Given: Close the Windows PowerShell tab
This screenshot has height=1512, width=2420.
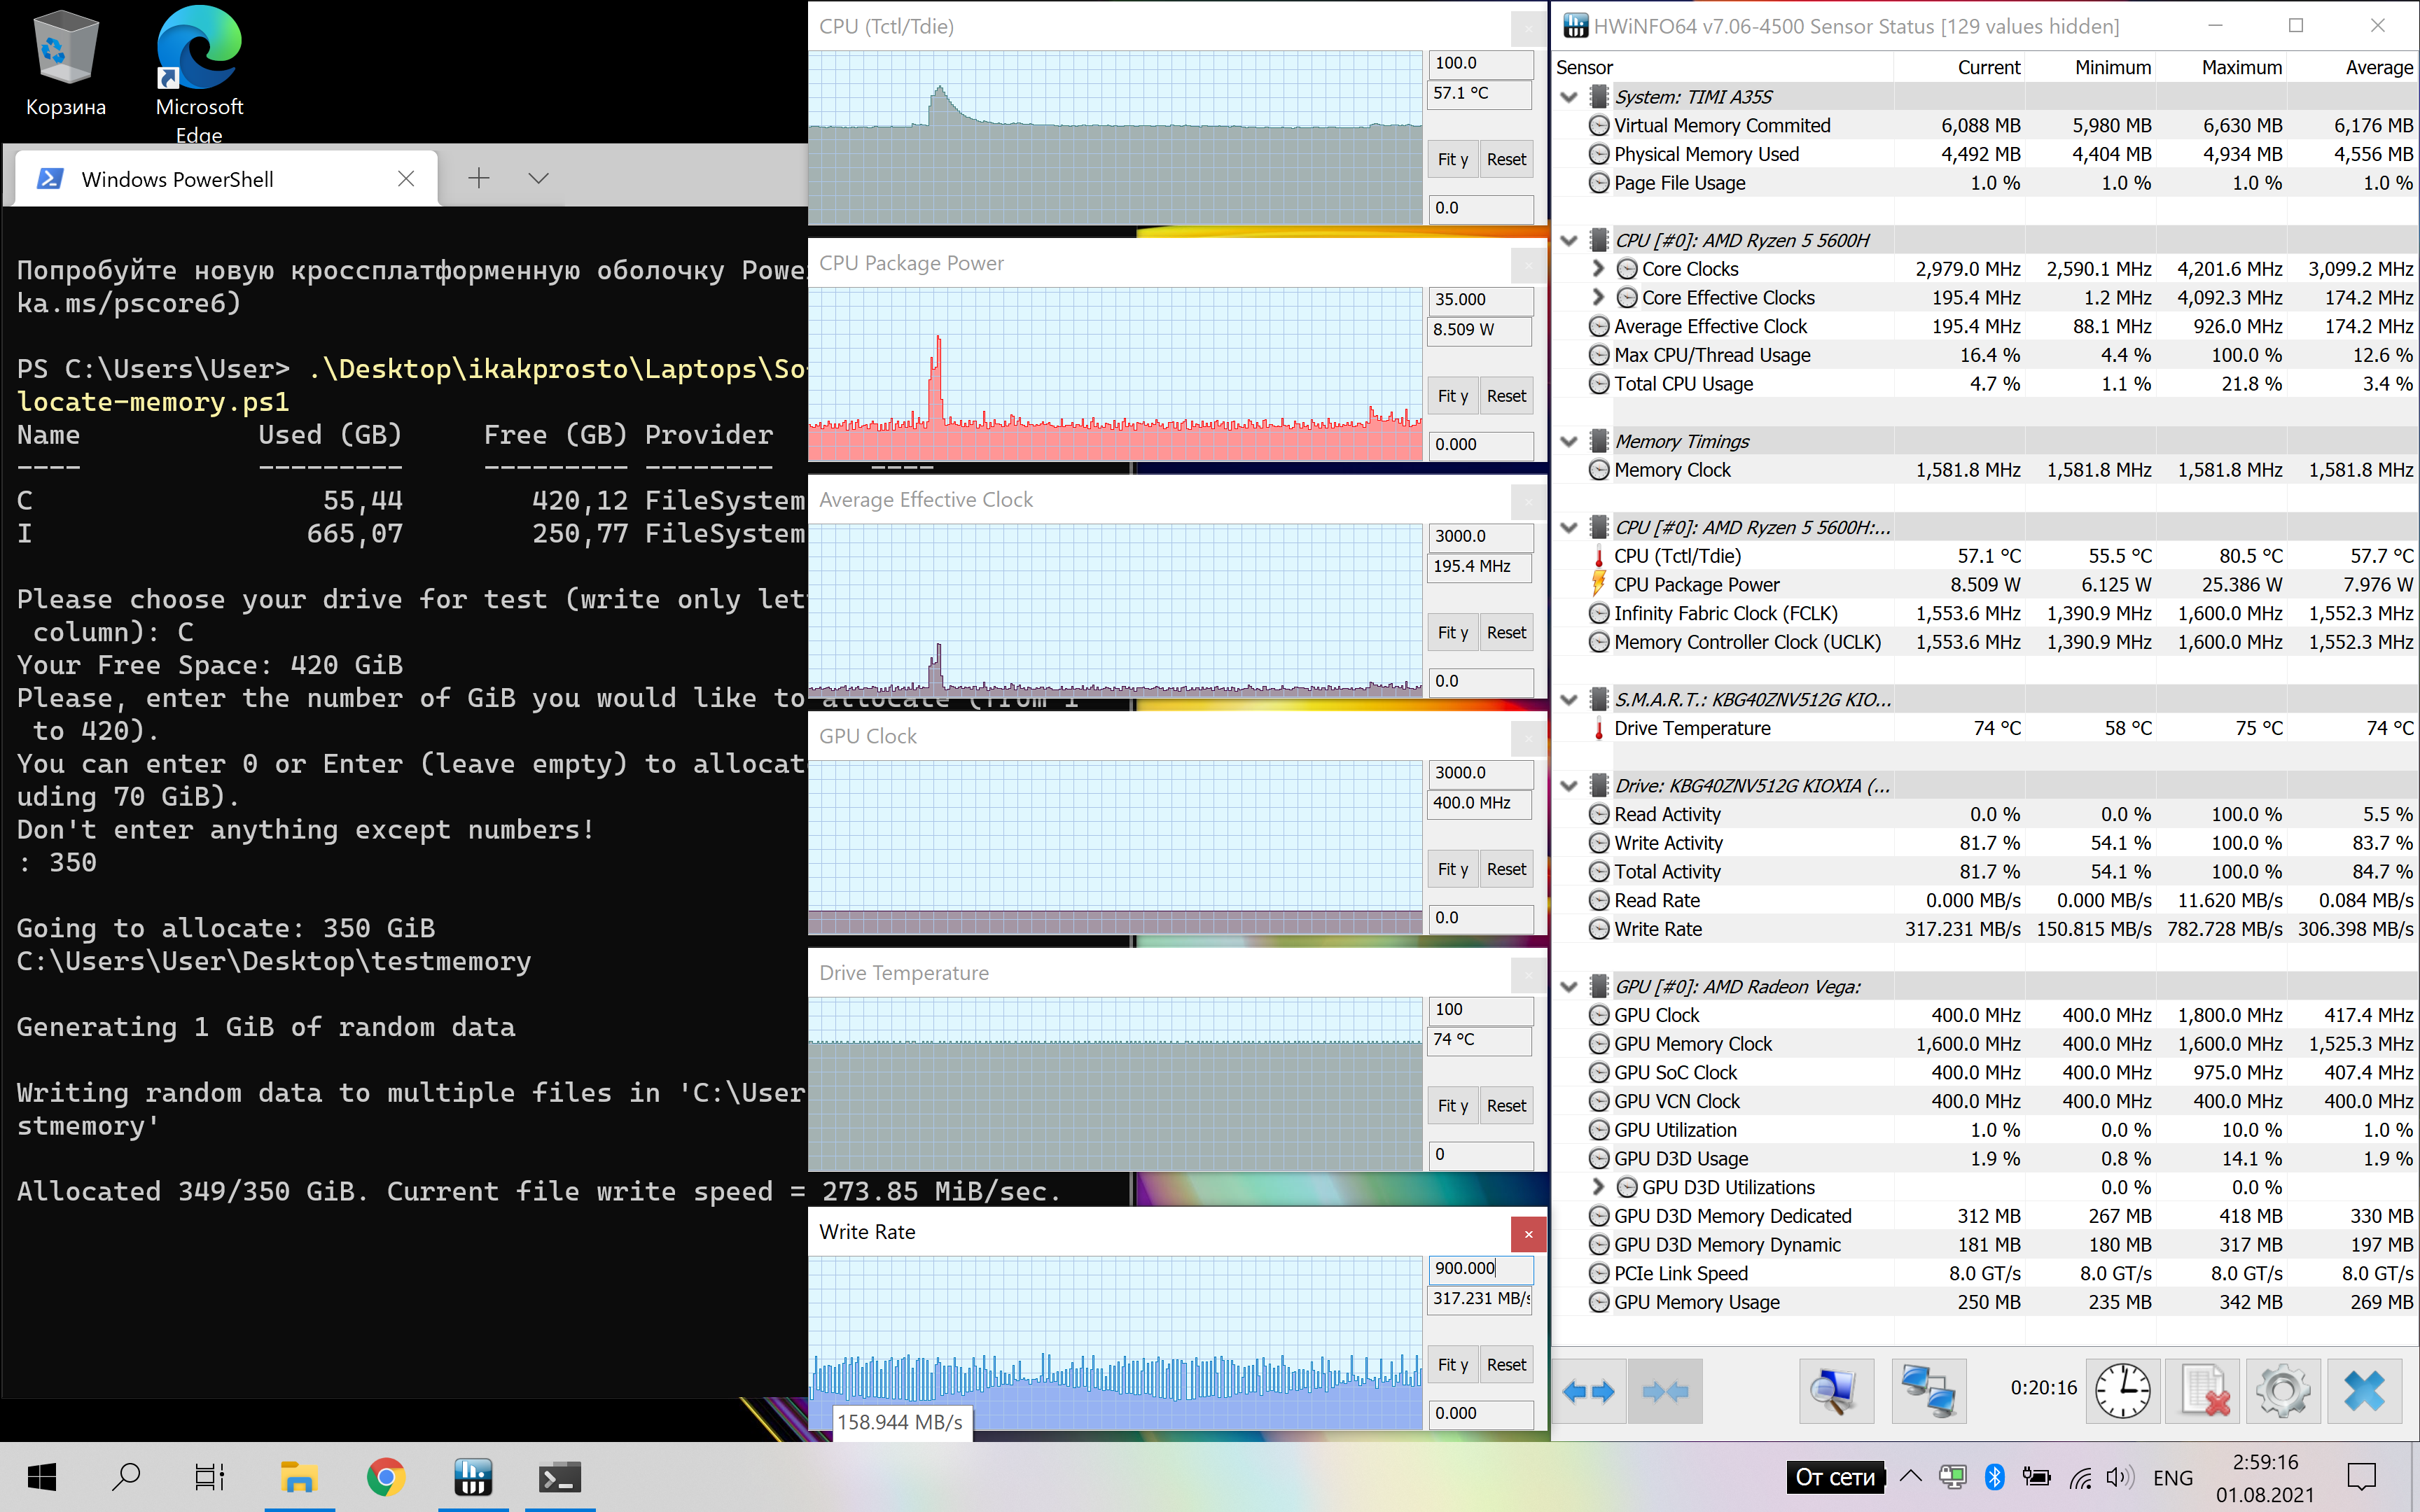Looking at the screenshot, I should pos(406,178).
